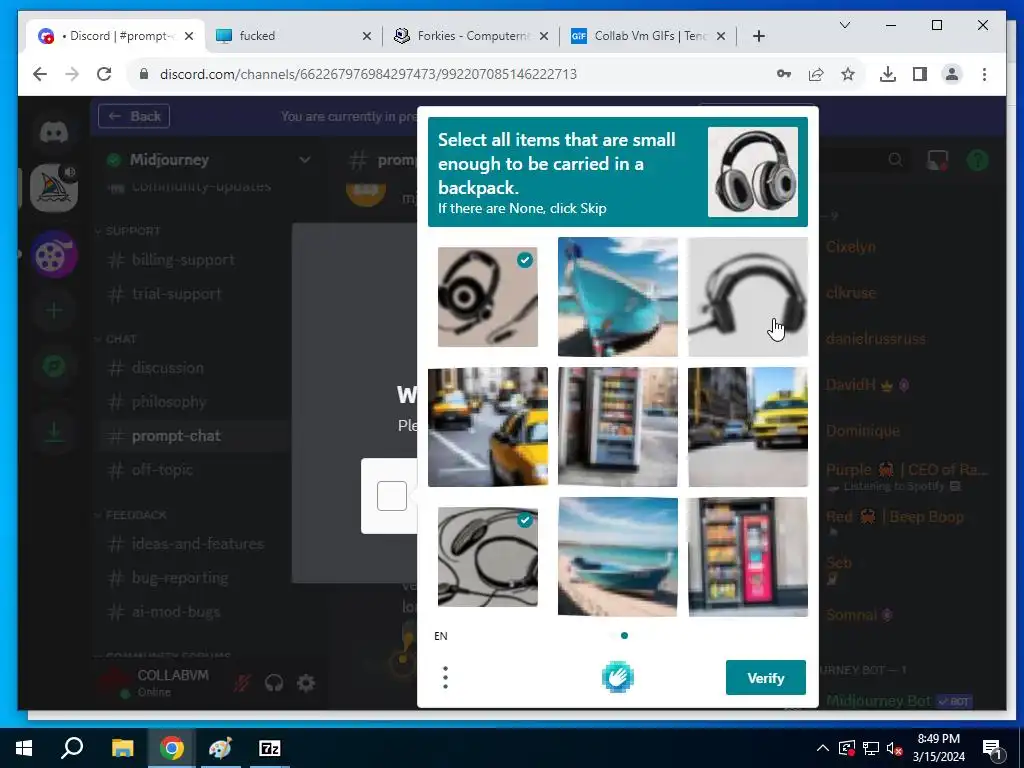Close the Discord browser tab
Screen dimensions: 1024x768
[189, 36]
